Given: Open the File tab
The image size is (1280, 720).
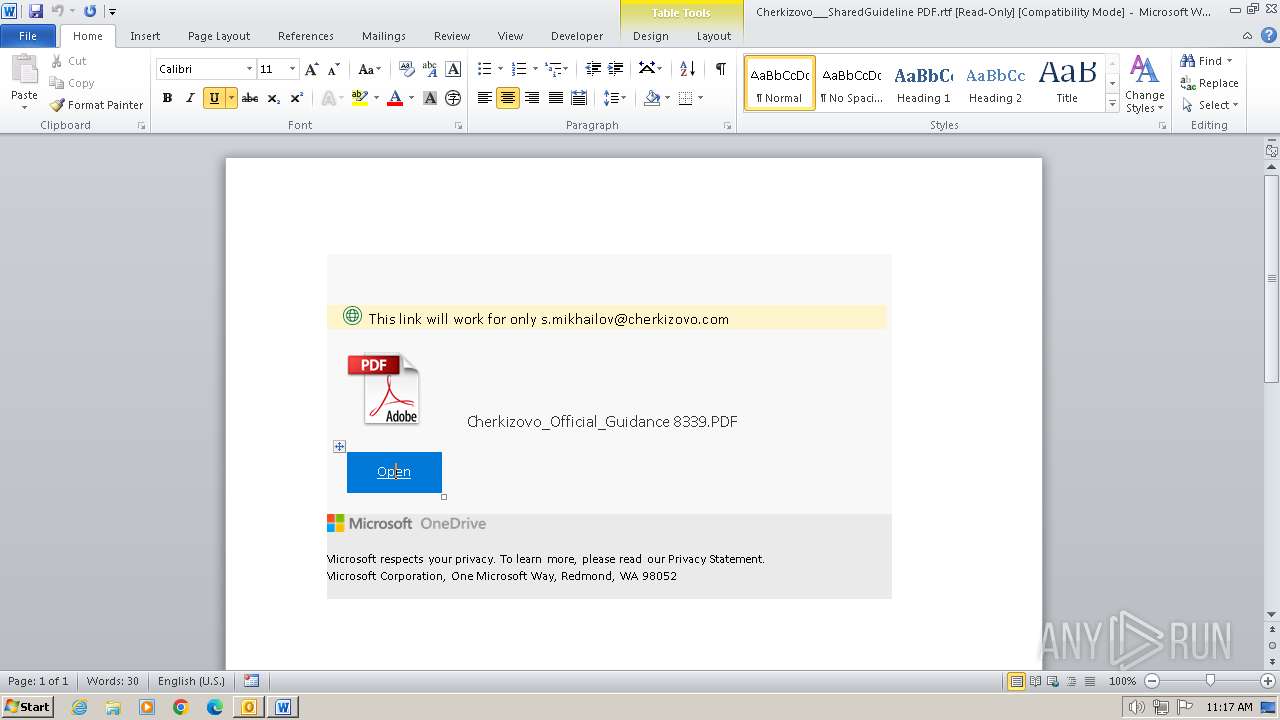Looking at the screenshot, I should 28,36.
